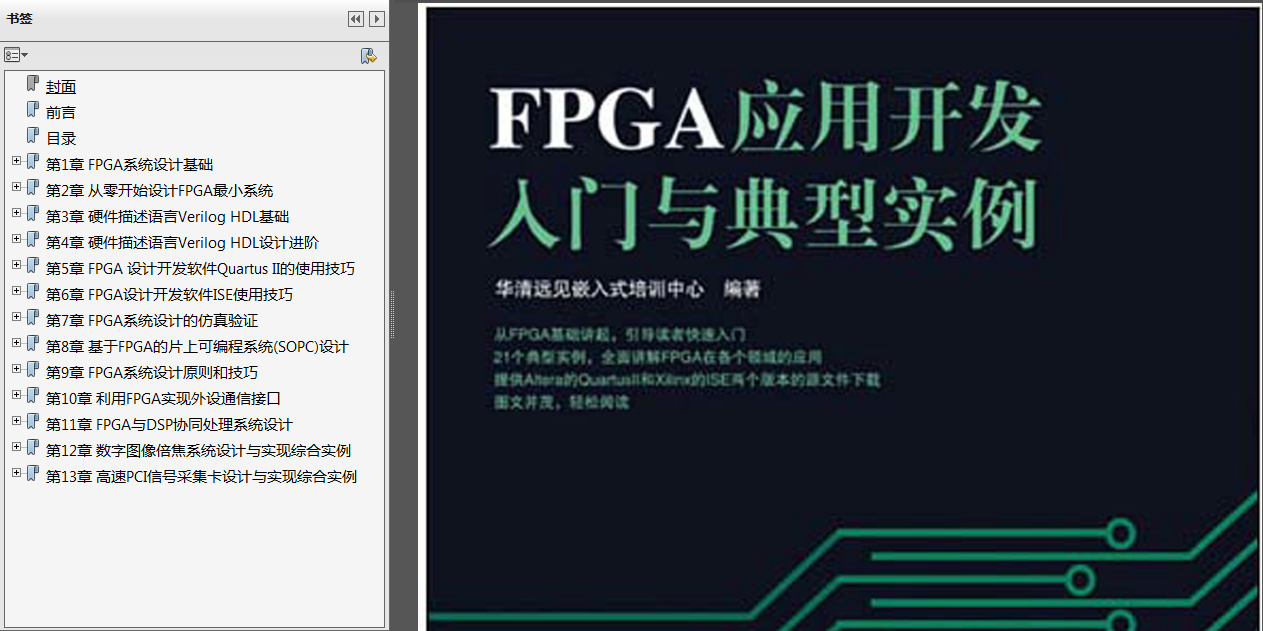Viewport: 1263px width, 631px height.
Task: Click the bookmark icon beside 第7章
Action: tap(33, 318)
